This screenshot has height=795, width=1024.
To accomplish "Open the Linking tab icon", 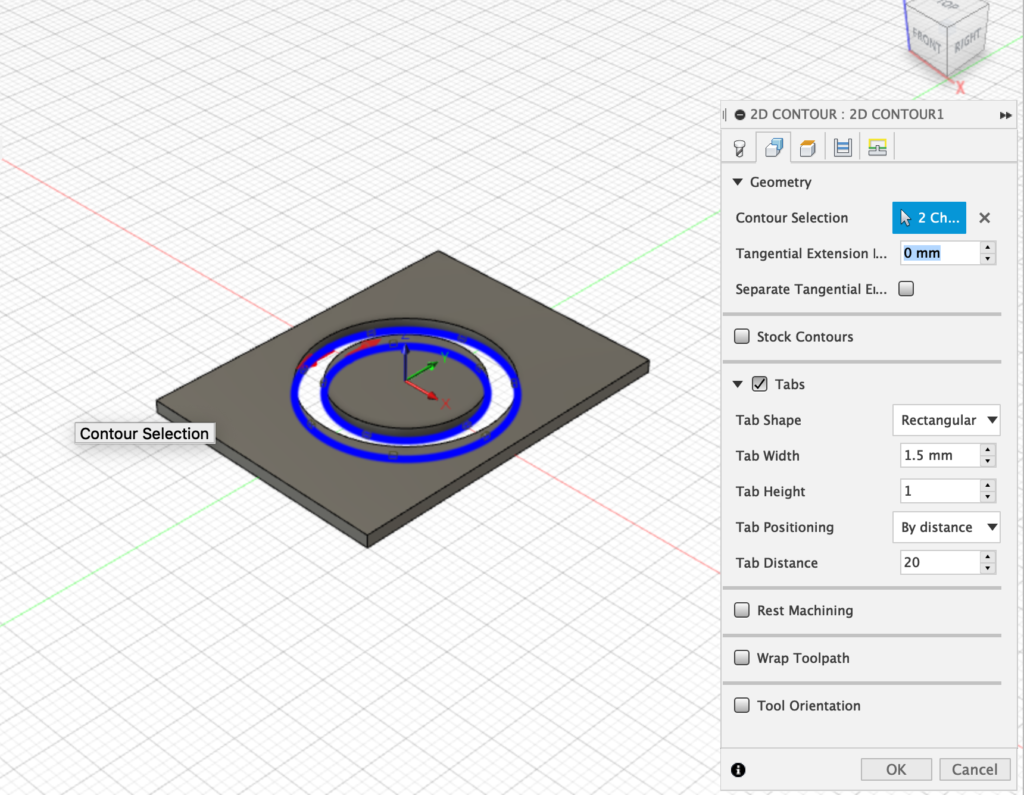I will coord(877,148).
